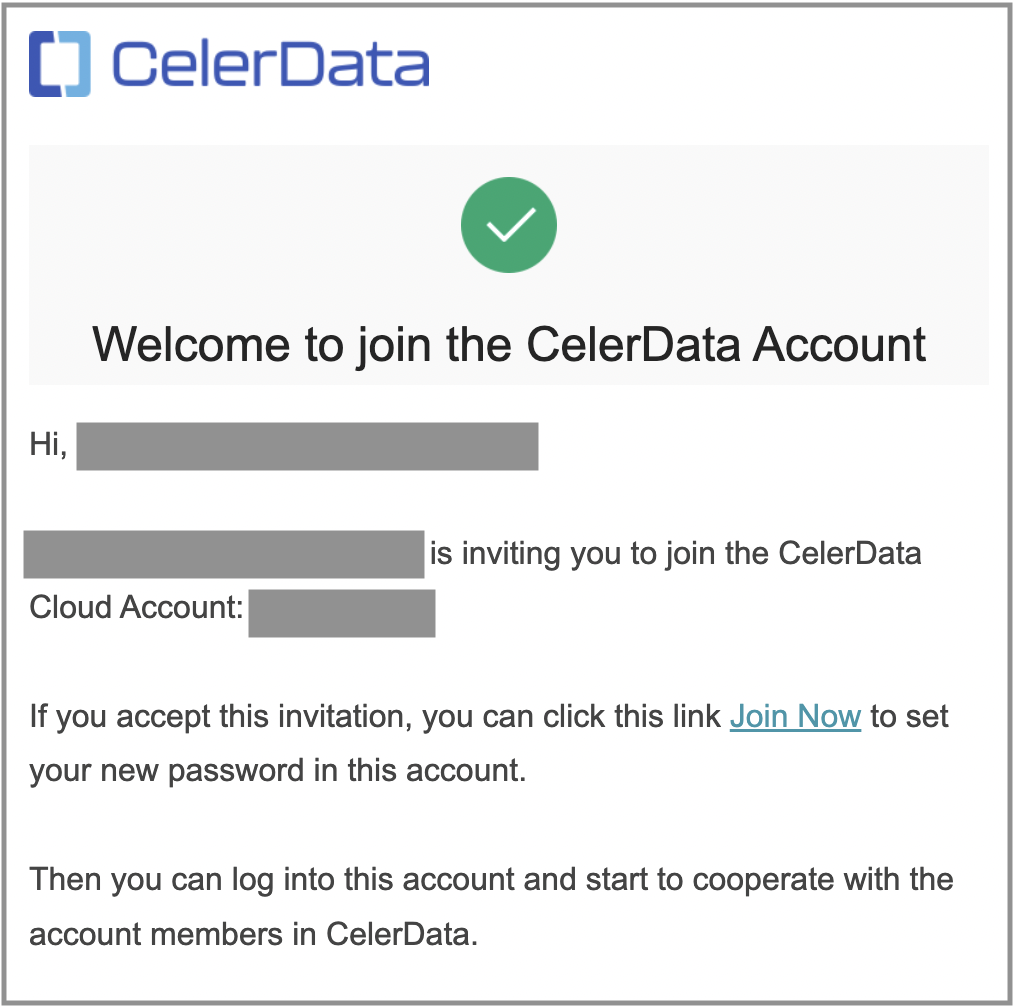
Task: Click the redacted Cloud Account name block
Action: [341, 613]
